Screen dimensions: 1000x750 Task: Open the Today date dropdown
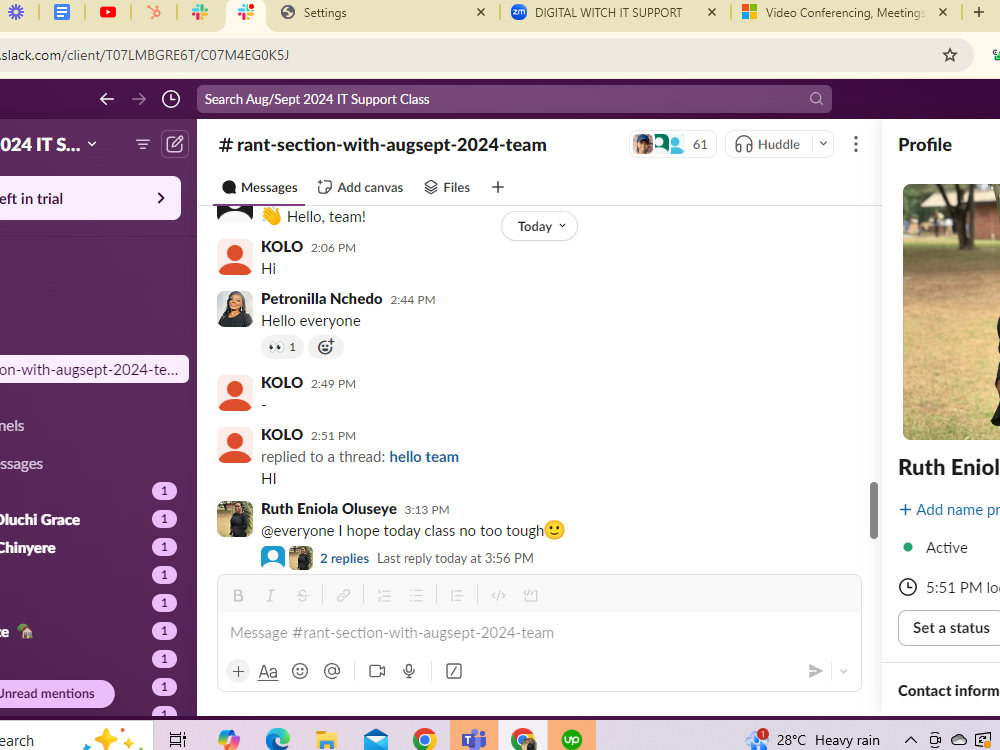540,226
